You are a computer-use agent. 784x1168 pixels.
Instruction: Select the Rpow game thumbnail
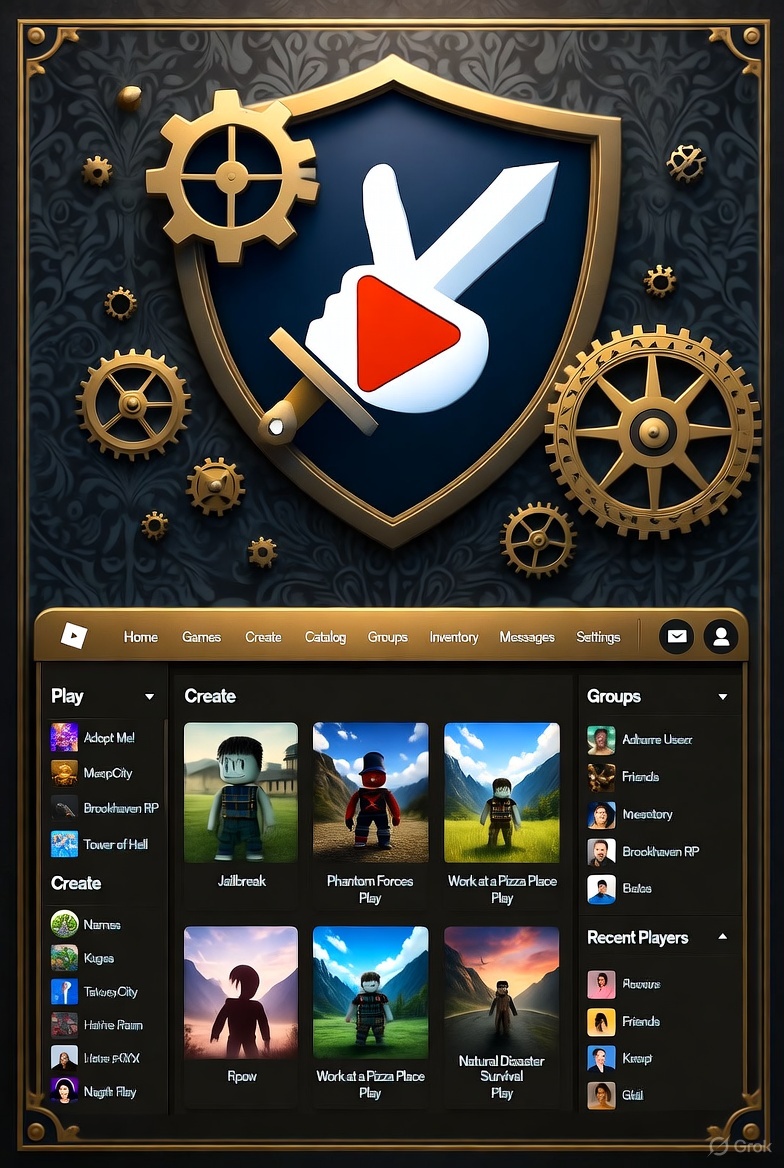pyautogui.click(x=241, y=992)
